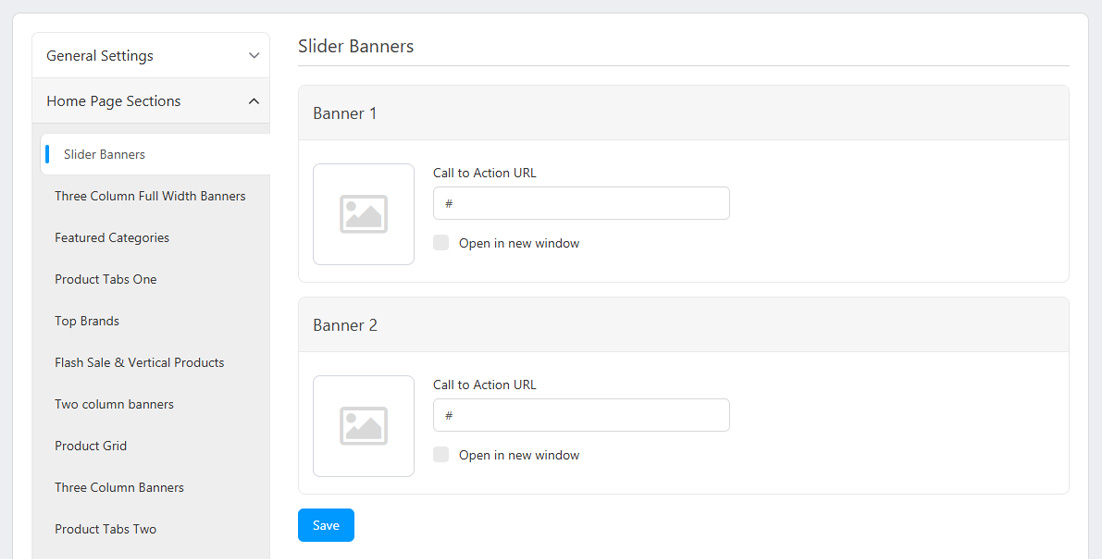Enable Banner 1 open in new window
The height and width of the screenshot is (559, 1102).
pos(441,243)
